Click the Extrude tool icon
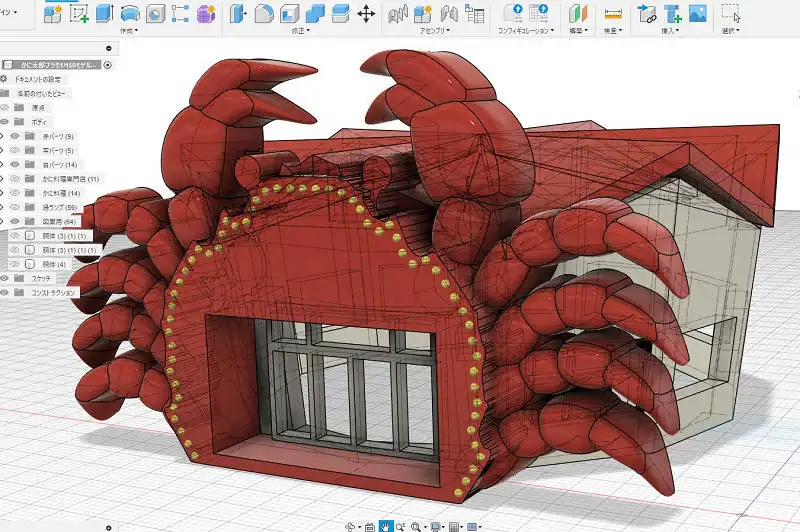 [x=104, y=13]
